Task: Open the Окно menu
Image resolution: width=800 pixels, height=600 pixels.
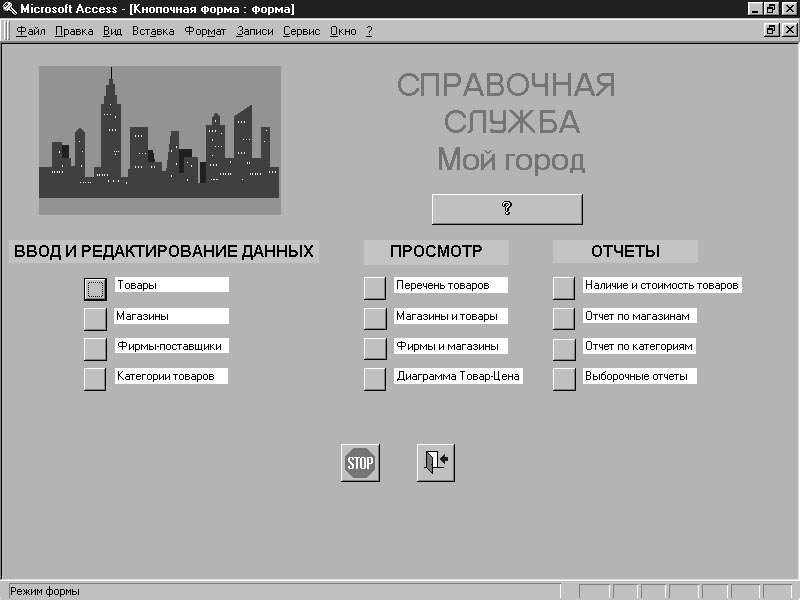Action: tap(343, 31)
